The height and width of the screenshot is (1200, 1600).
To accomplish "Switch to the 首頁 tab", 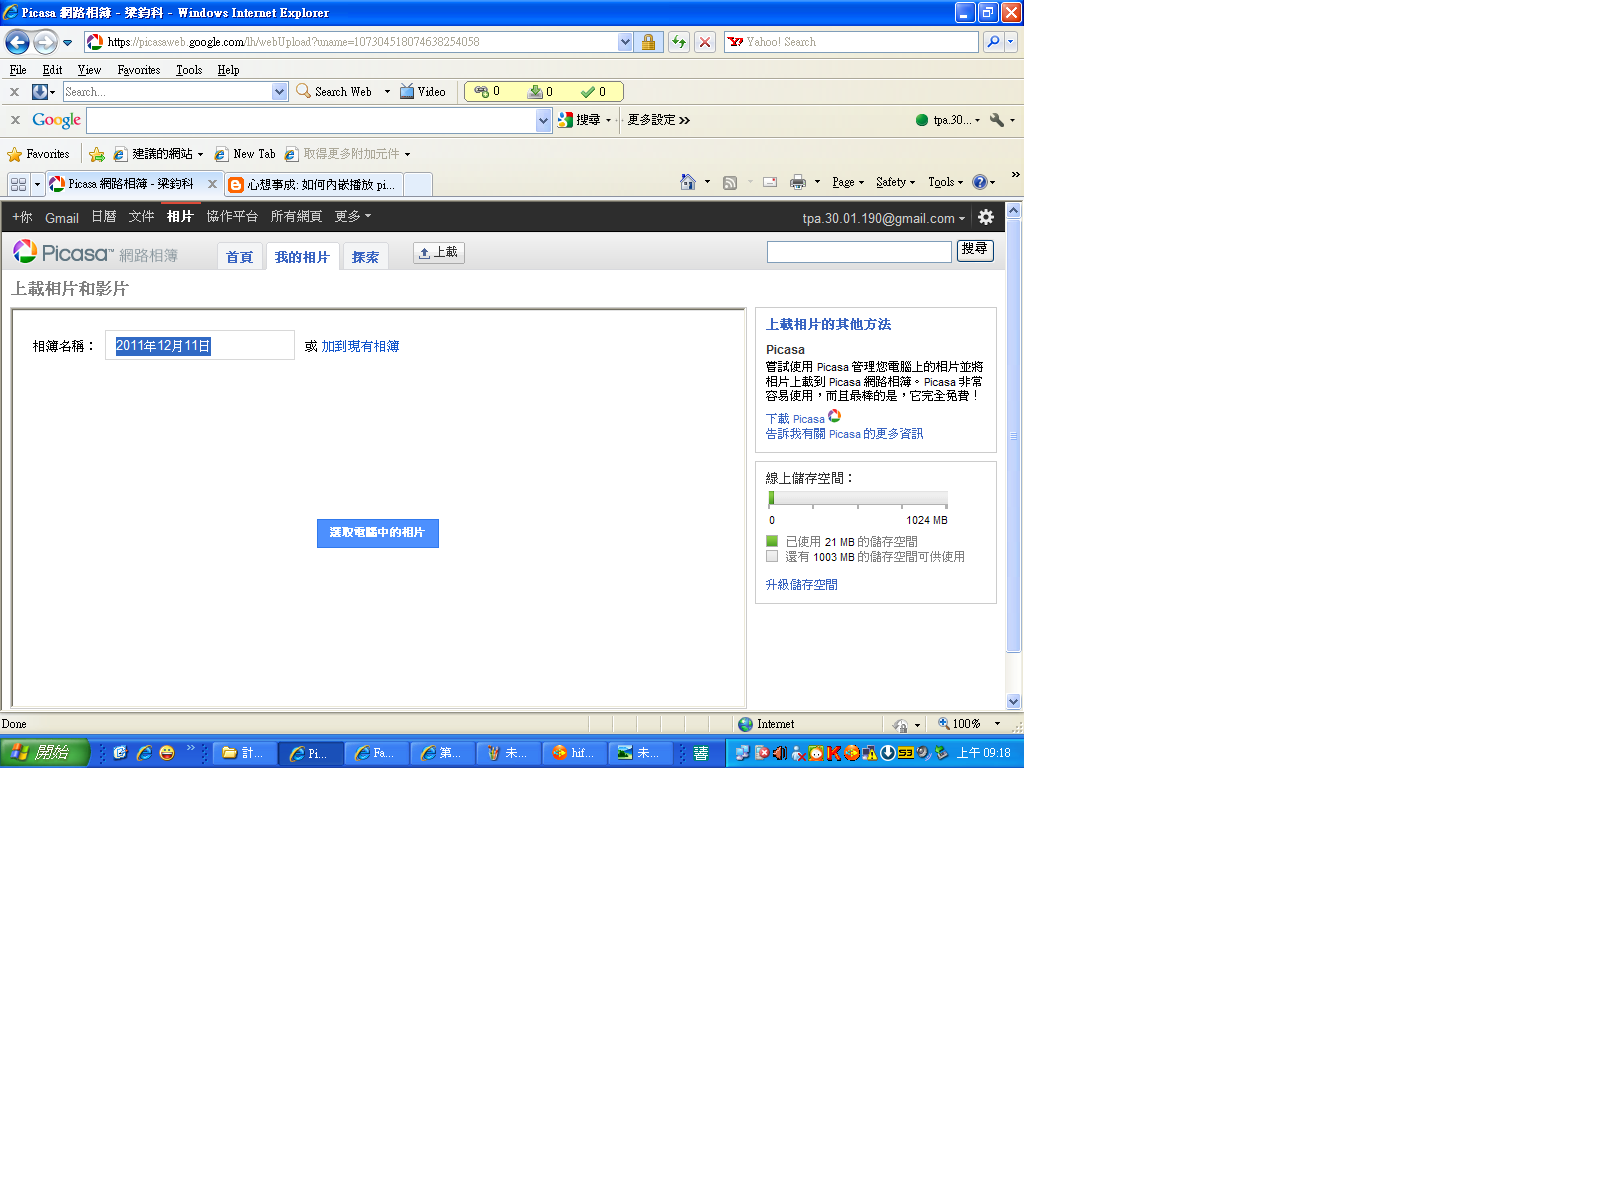I will point(239,257).
